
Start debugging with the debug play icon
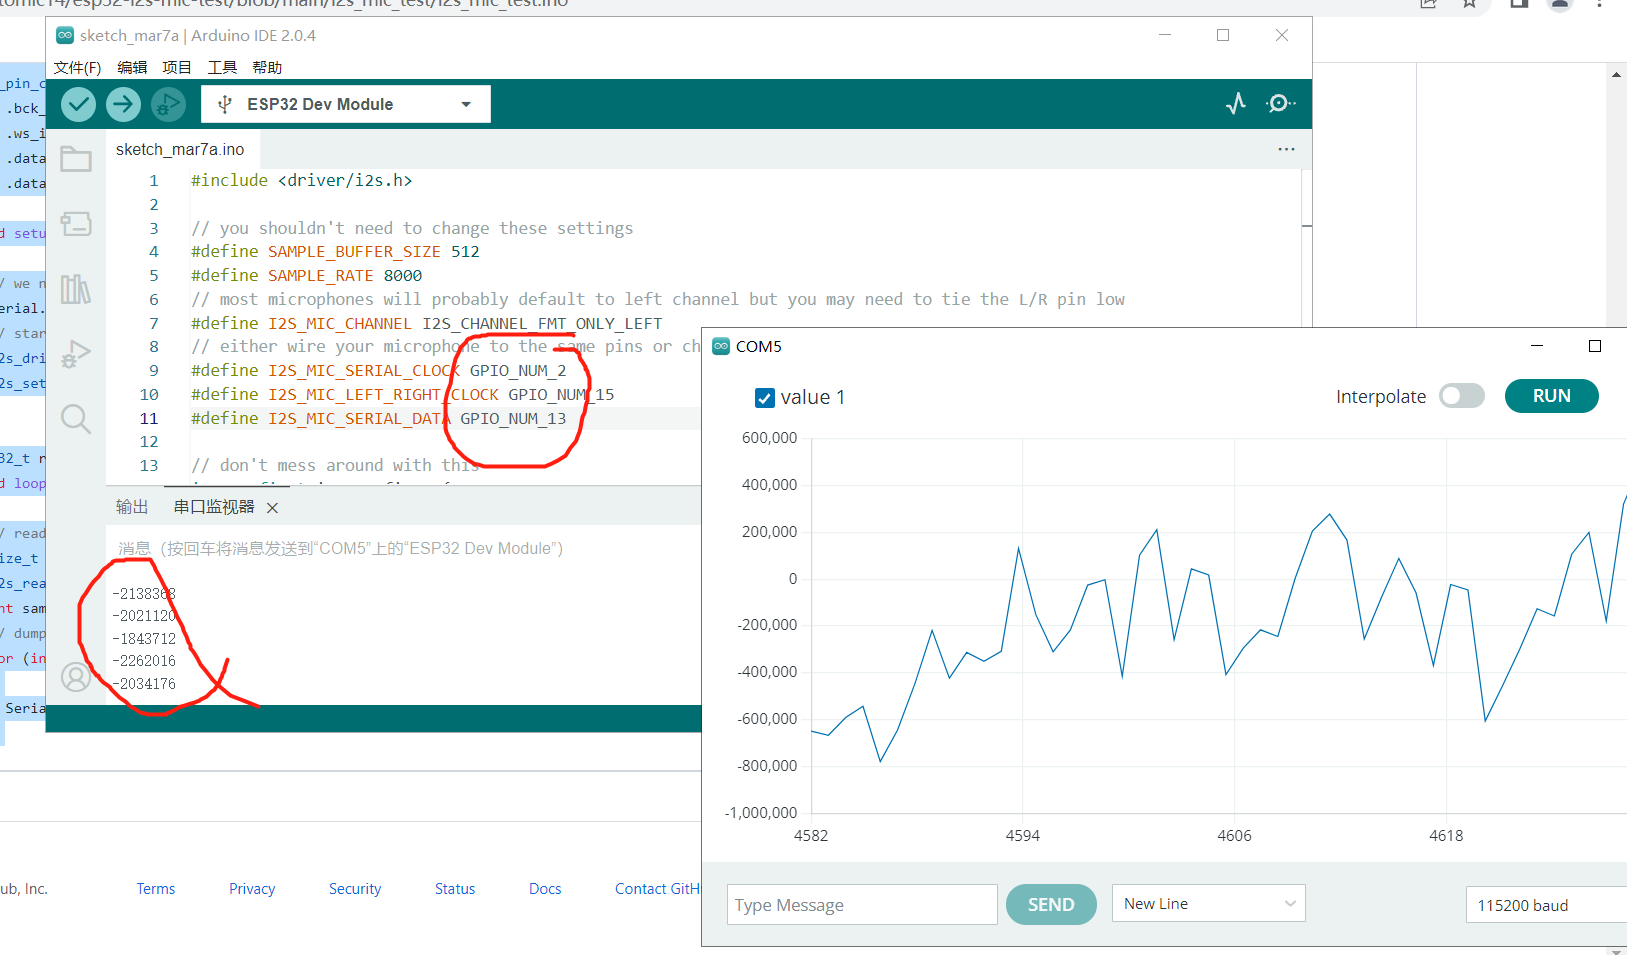[x=168, y=104]
